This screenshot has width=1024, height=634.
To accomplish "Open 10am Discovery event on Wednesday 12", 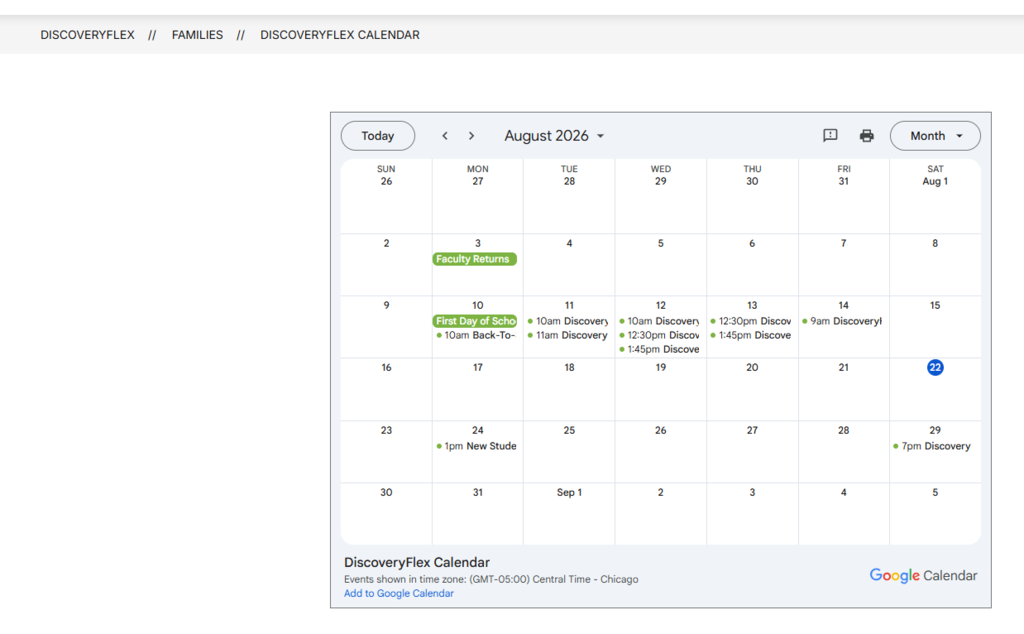I will [660, 321].
